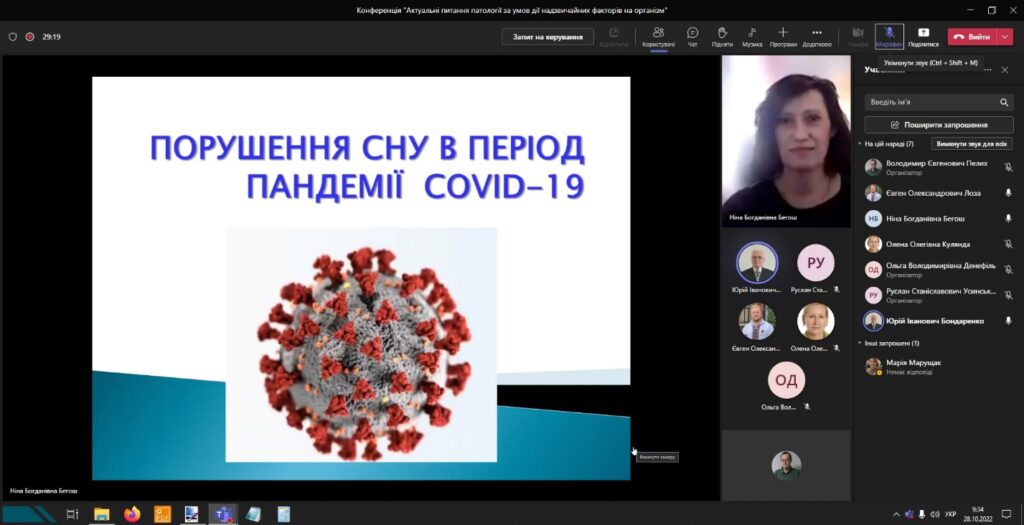The image size is (1024, 525).
Task: Open Firefox from the taskbar
Action: (x=132, y=514)
